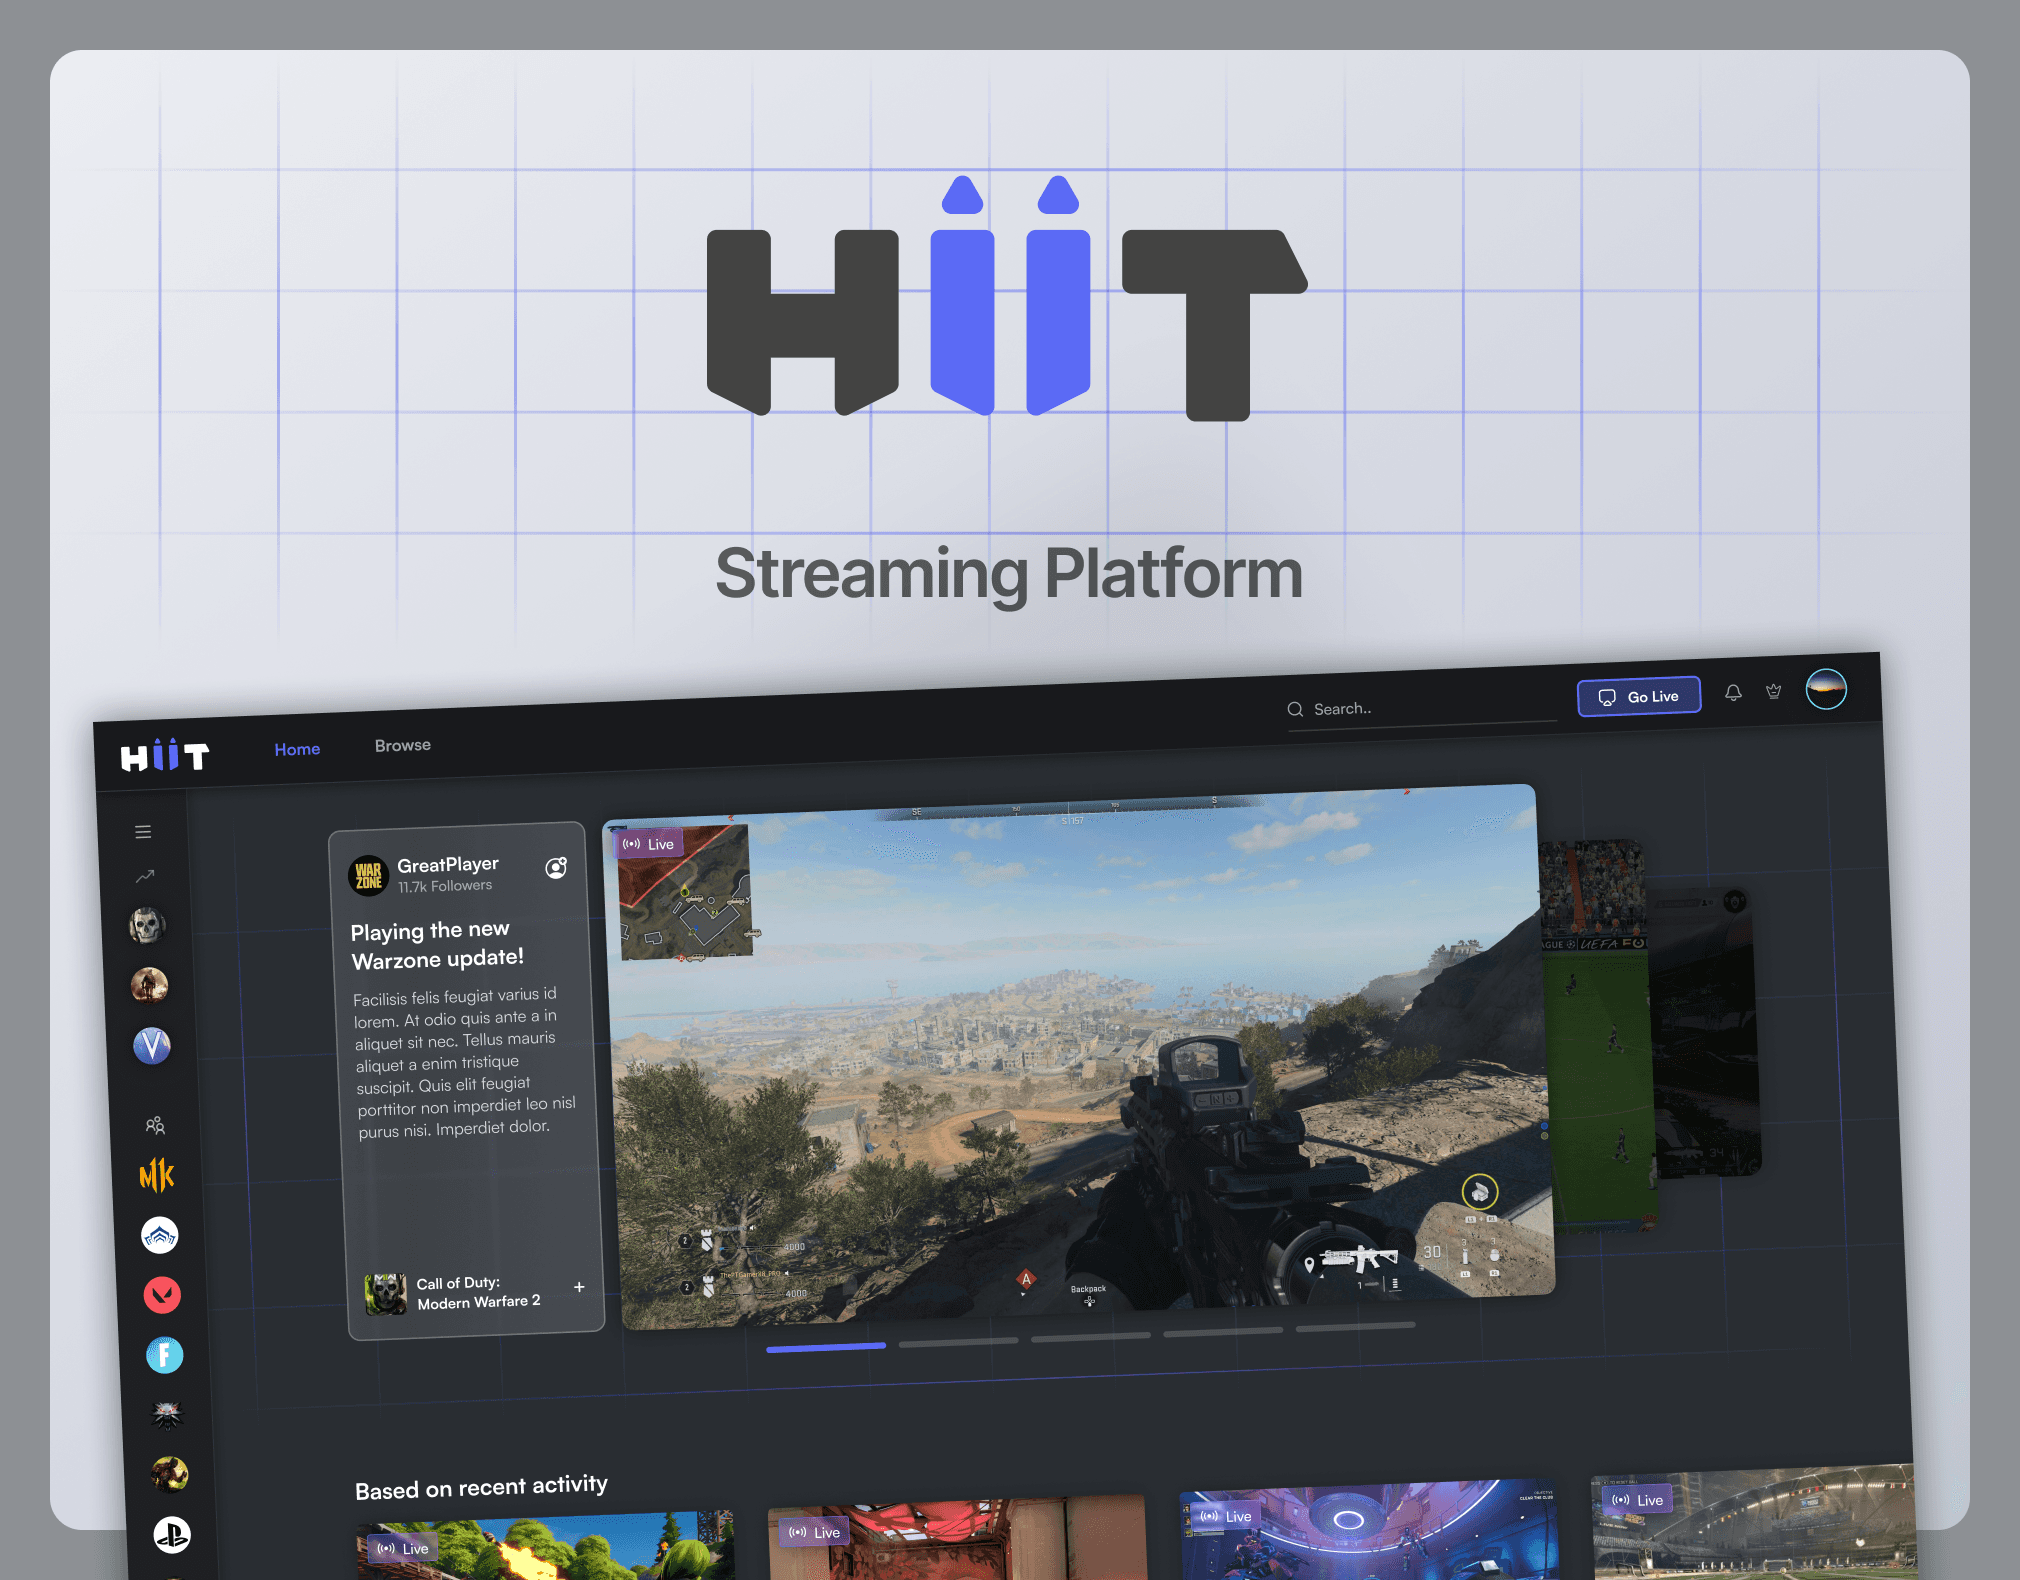Follow GreatPlayer with the add-user icon
The height and width of the screenshot is (1580, 2020).
(x=556, y=867)
